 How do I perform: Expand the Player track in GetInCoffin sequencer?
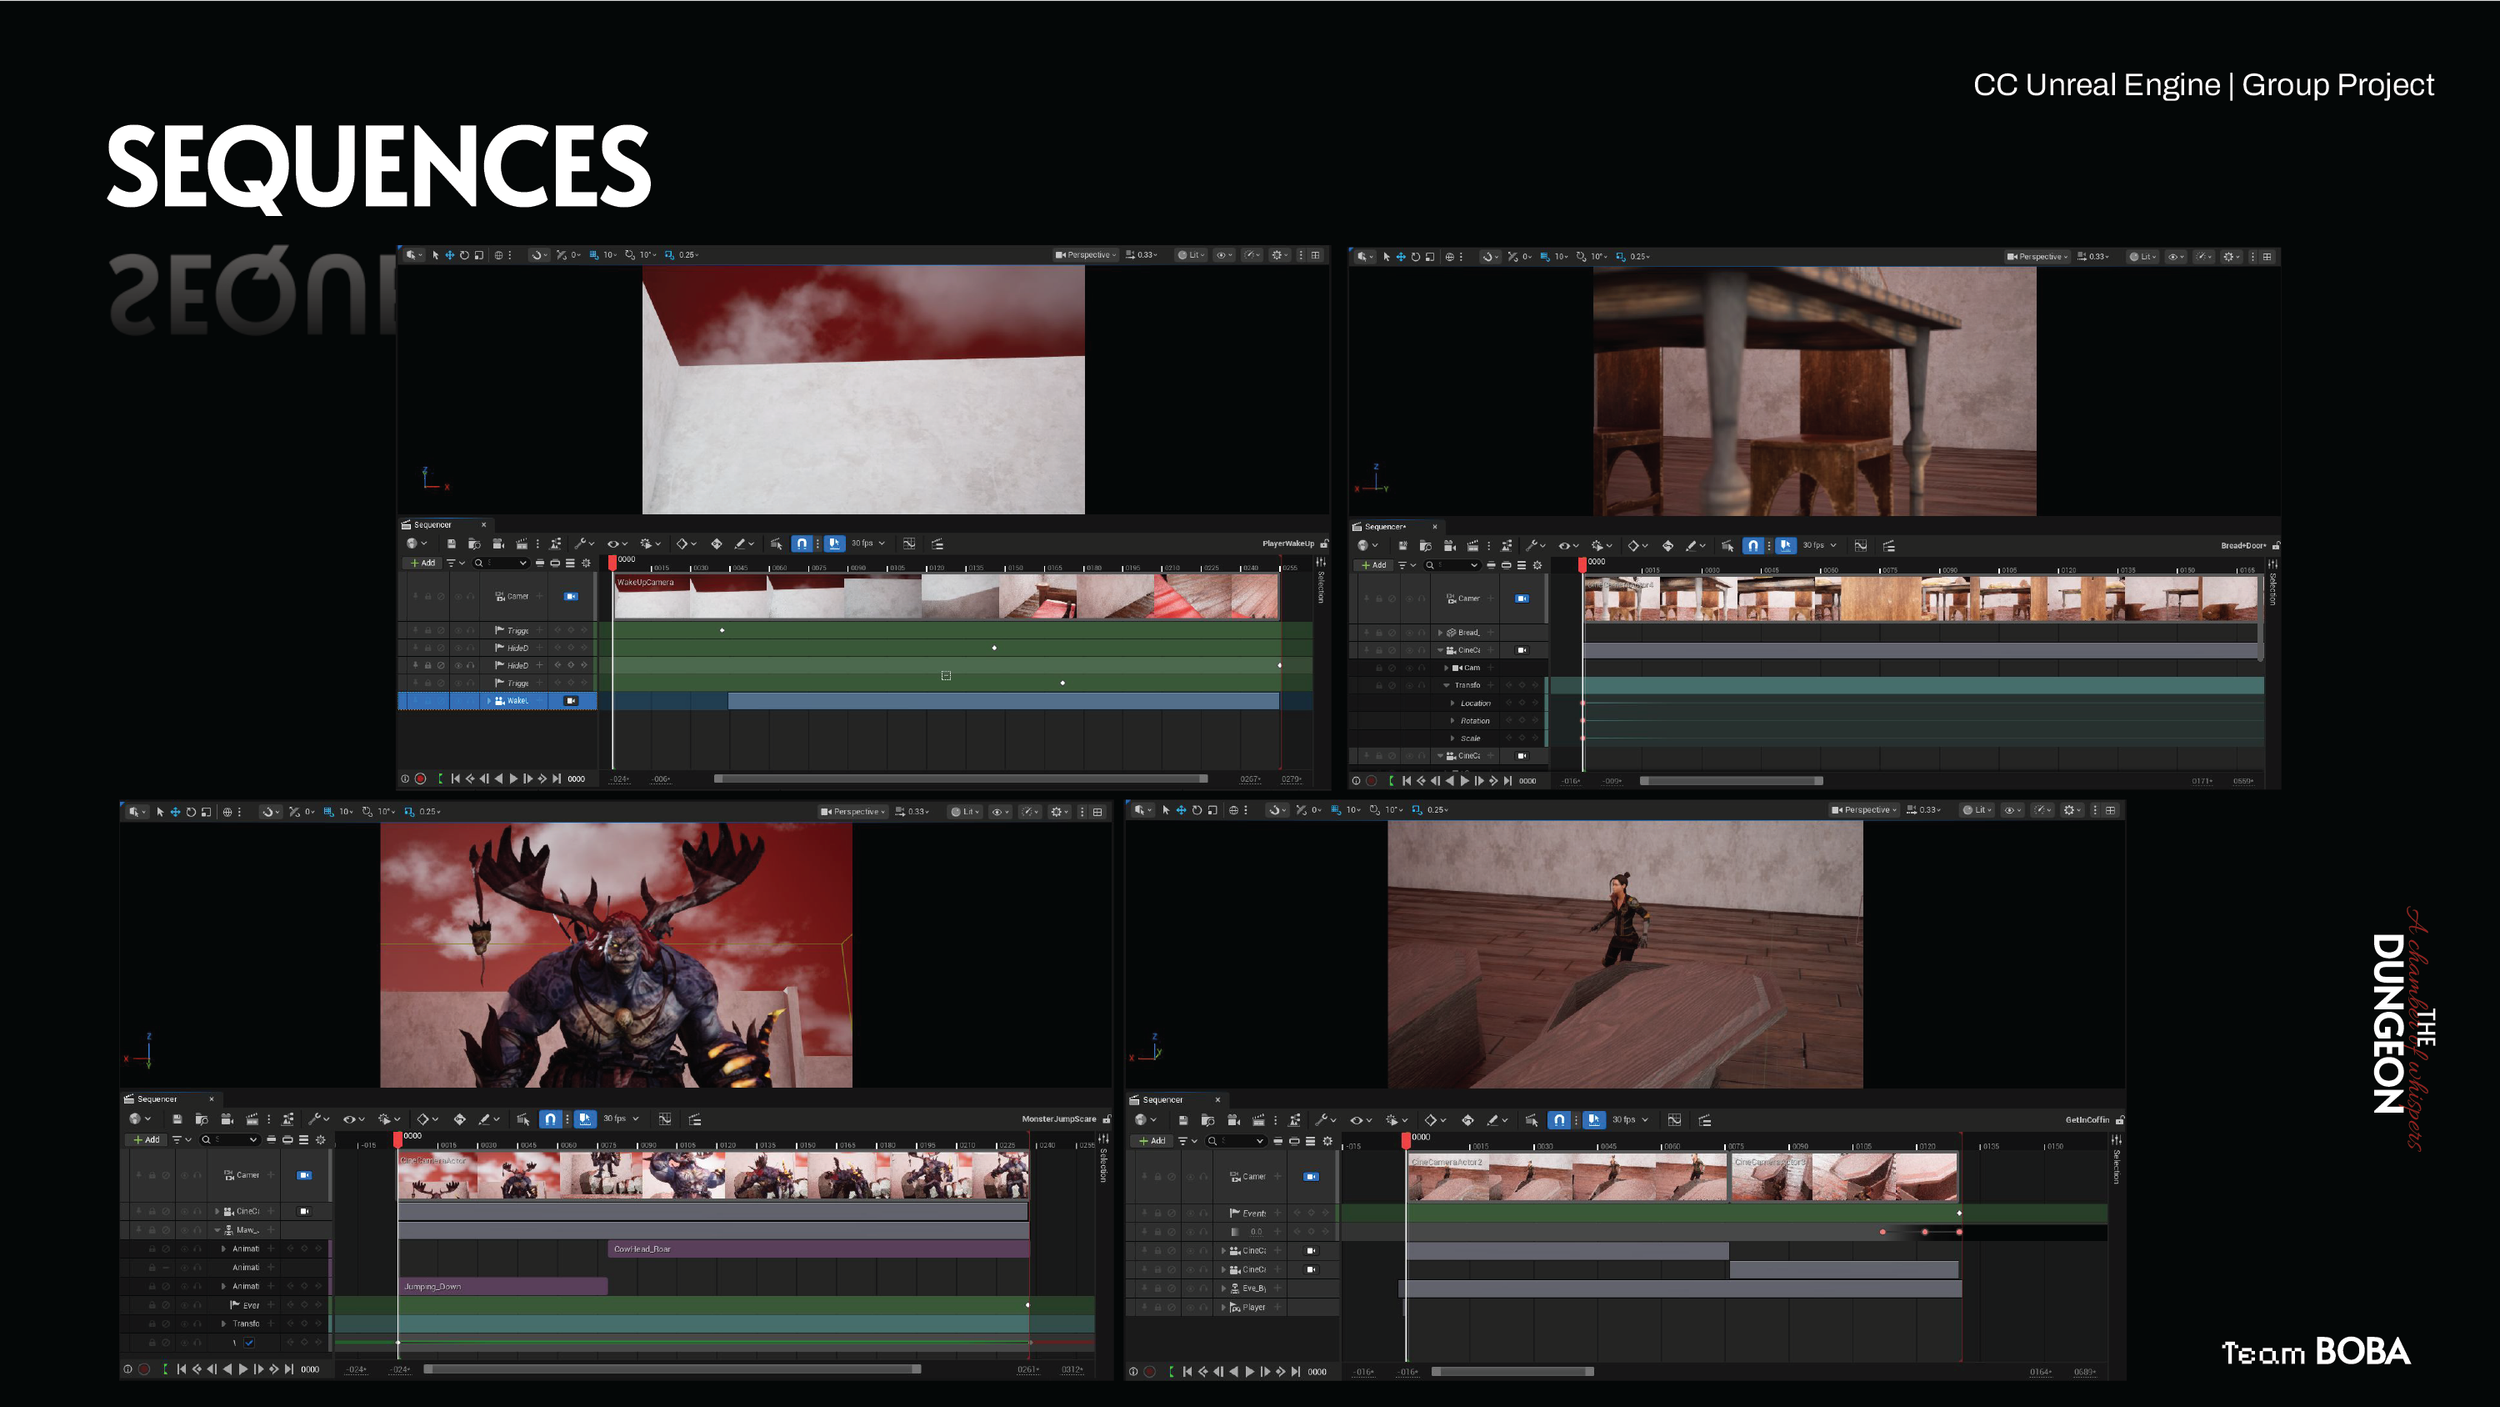tap(1223, 1307)
